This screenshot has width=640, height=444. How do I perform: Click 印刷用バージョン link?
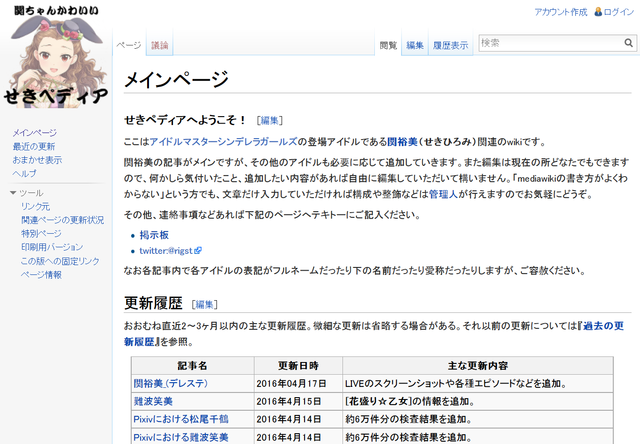click(x=52, y=247)
